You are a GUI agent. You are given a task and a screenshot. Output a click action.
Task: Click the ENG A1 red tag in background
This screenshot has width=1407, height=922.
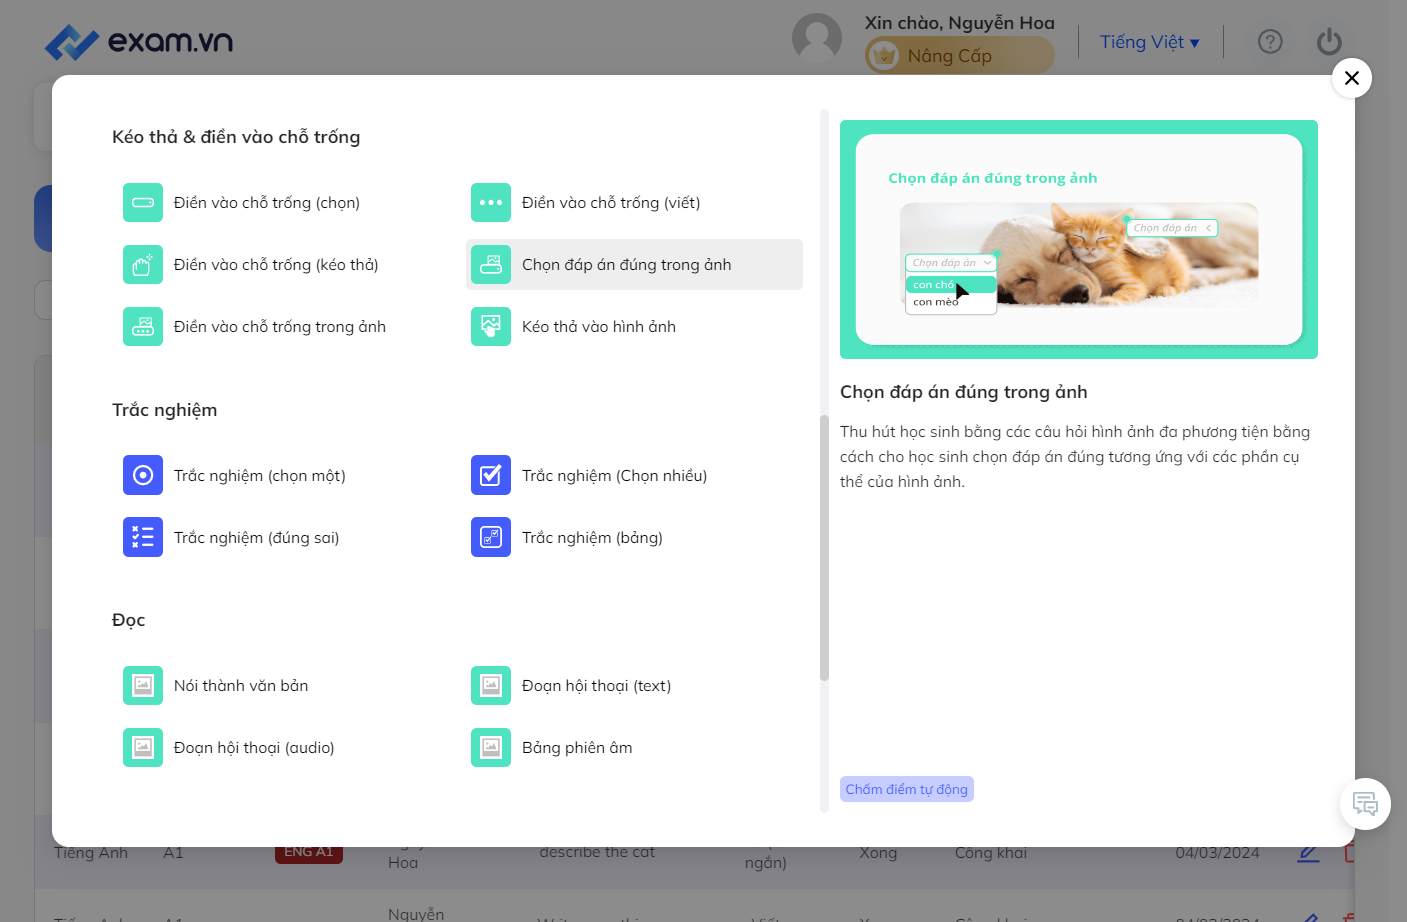309,854
